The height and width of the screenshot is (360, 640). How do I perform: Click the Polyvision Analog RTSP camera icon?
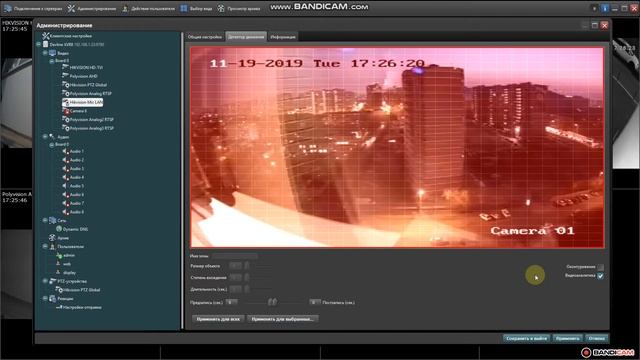coord(65,93)
